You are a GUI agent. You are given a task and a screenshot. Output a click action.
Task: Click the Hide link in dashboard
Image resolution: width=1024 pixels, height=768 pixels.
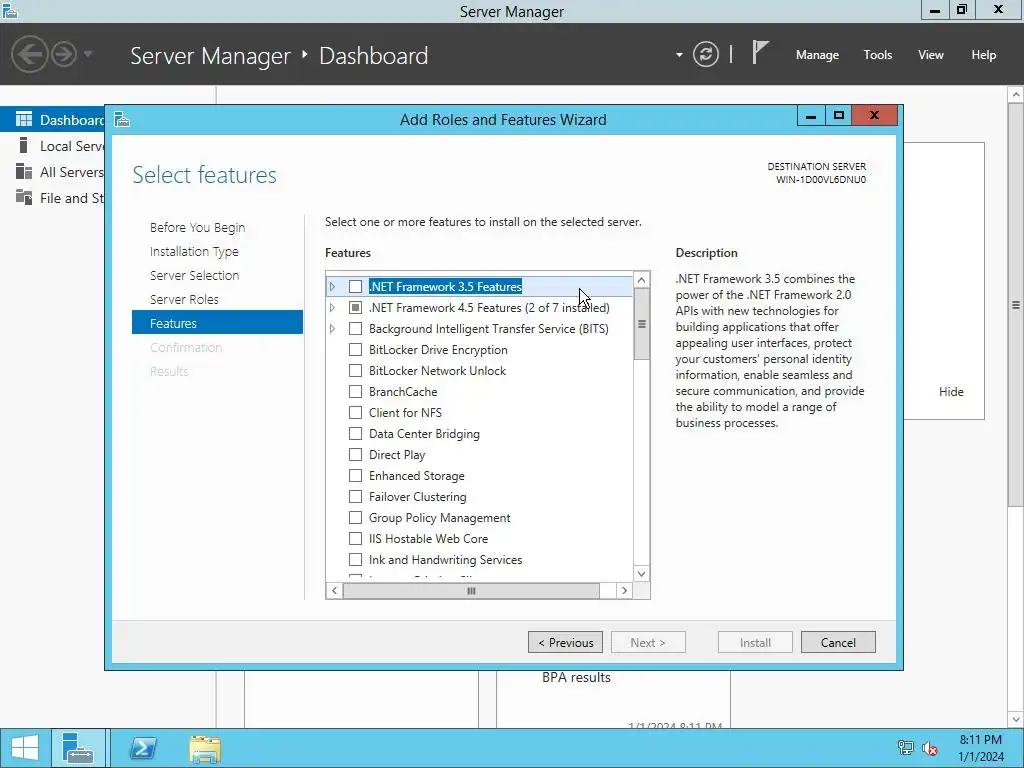click(x=951, y=391)
